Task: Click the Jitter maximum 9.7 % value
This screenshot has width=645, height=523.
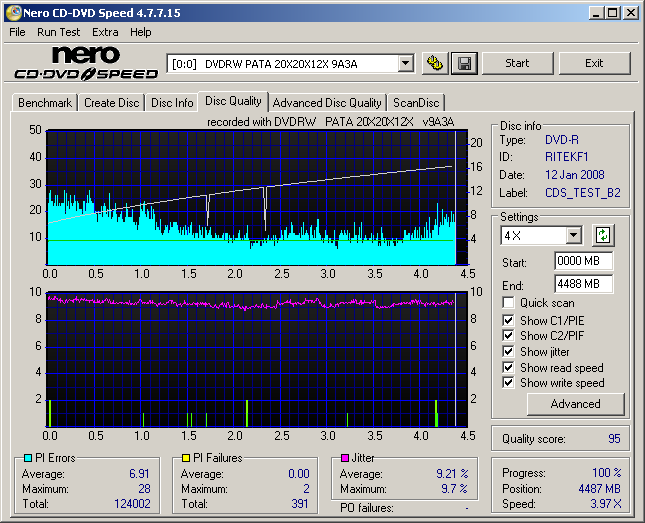Action: pyautogui.click(x=455, y=489)
